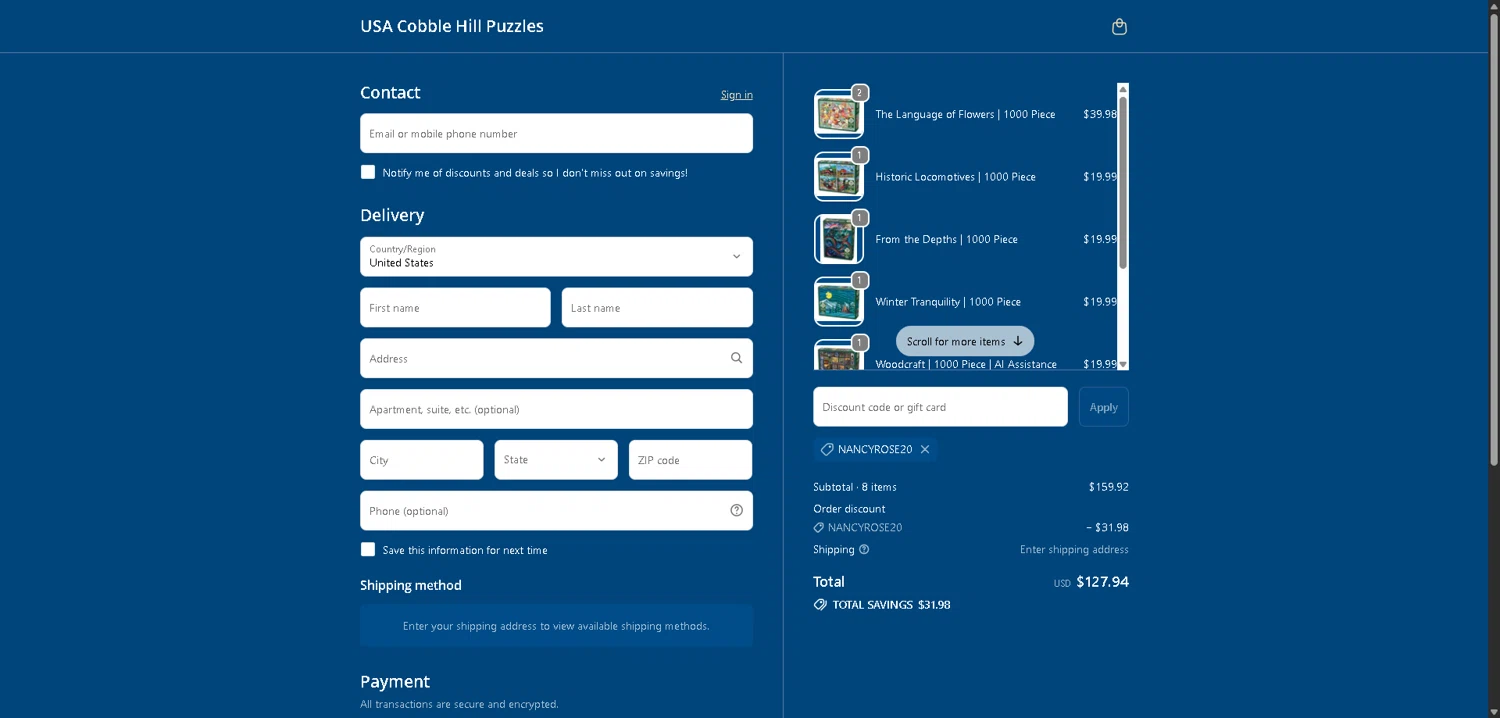This screenshot has height=718, width=1500.
Task: Click the From the Depths thumbnail
Action: pyautogui.click(x=839, y=239)
